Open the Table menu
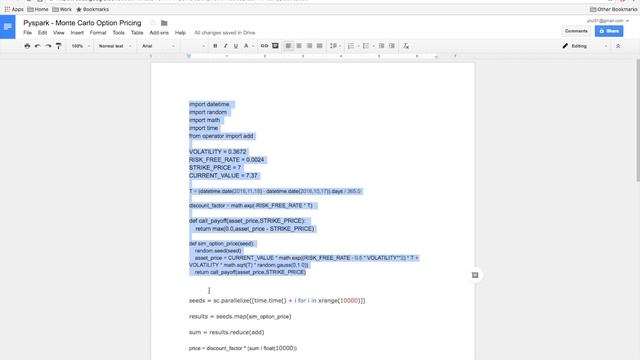 pos(137,33)
